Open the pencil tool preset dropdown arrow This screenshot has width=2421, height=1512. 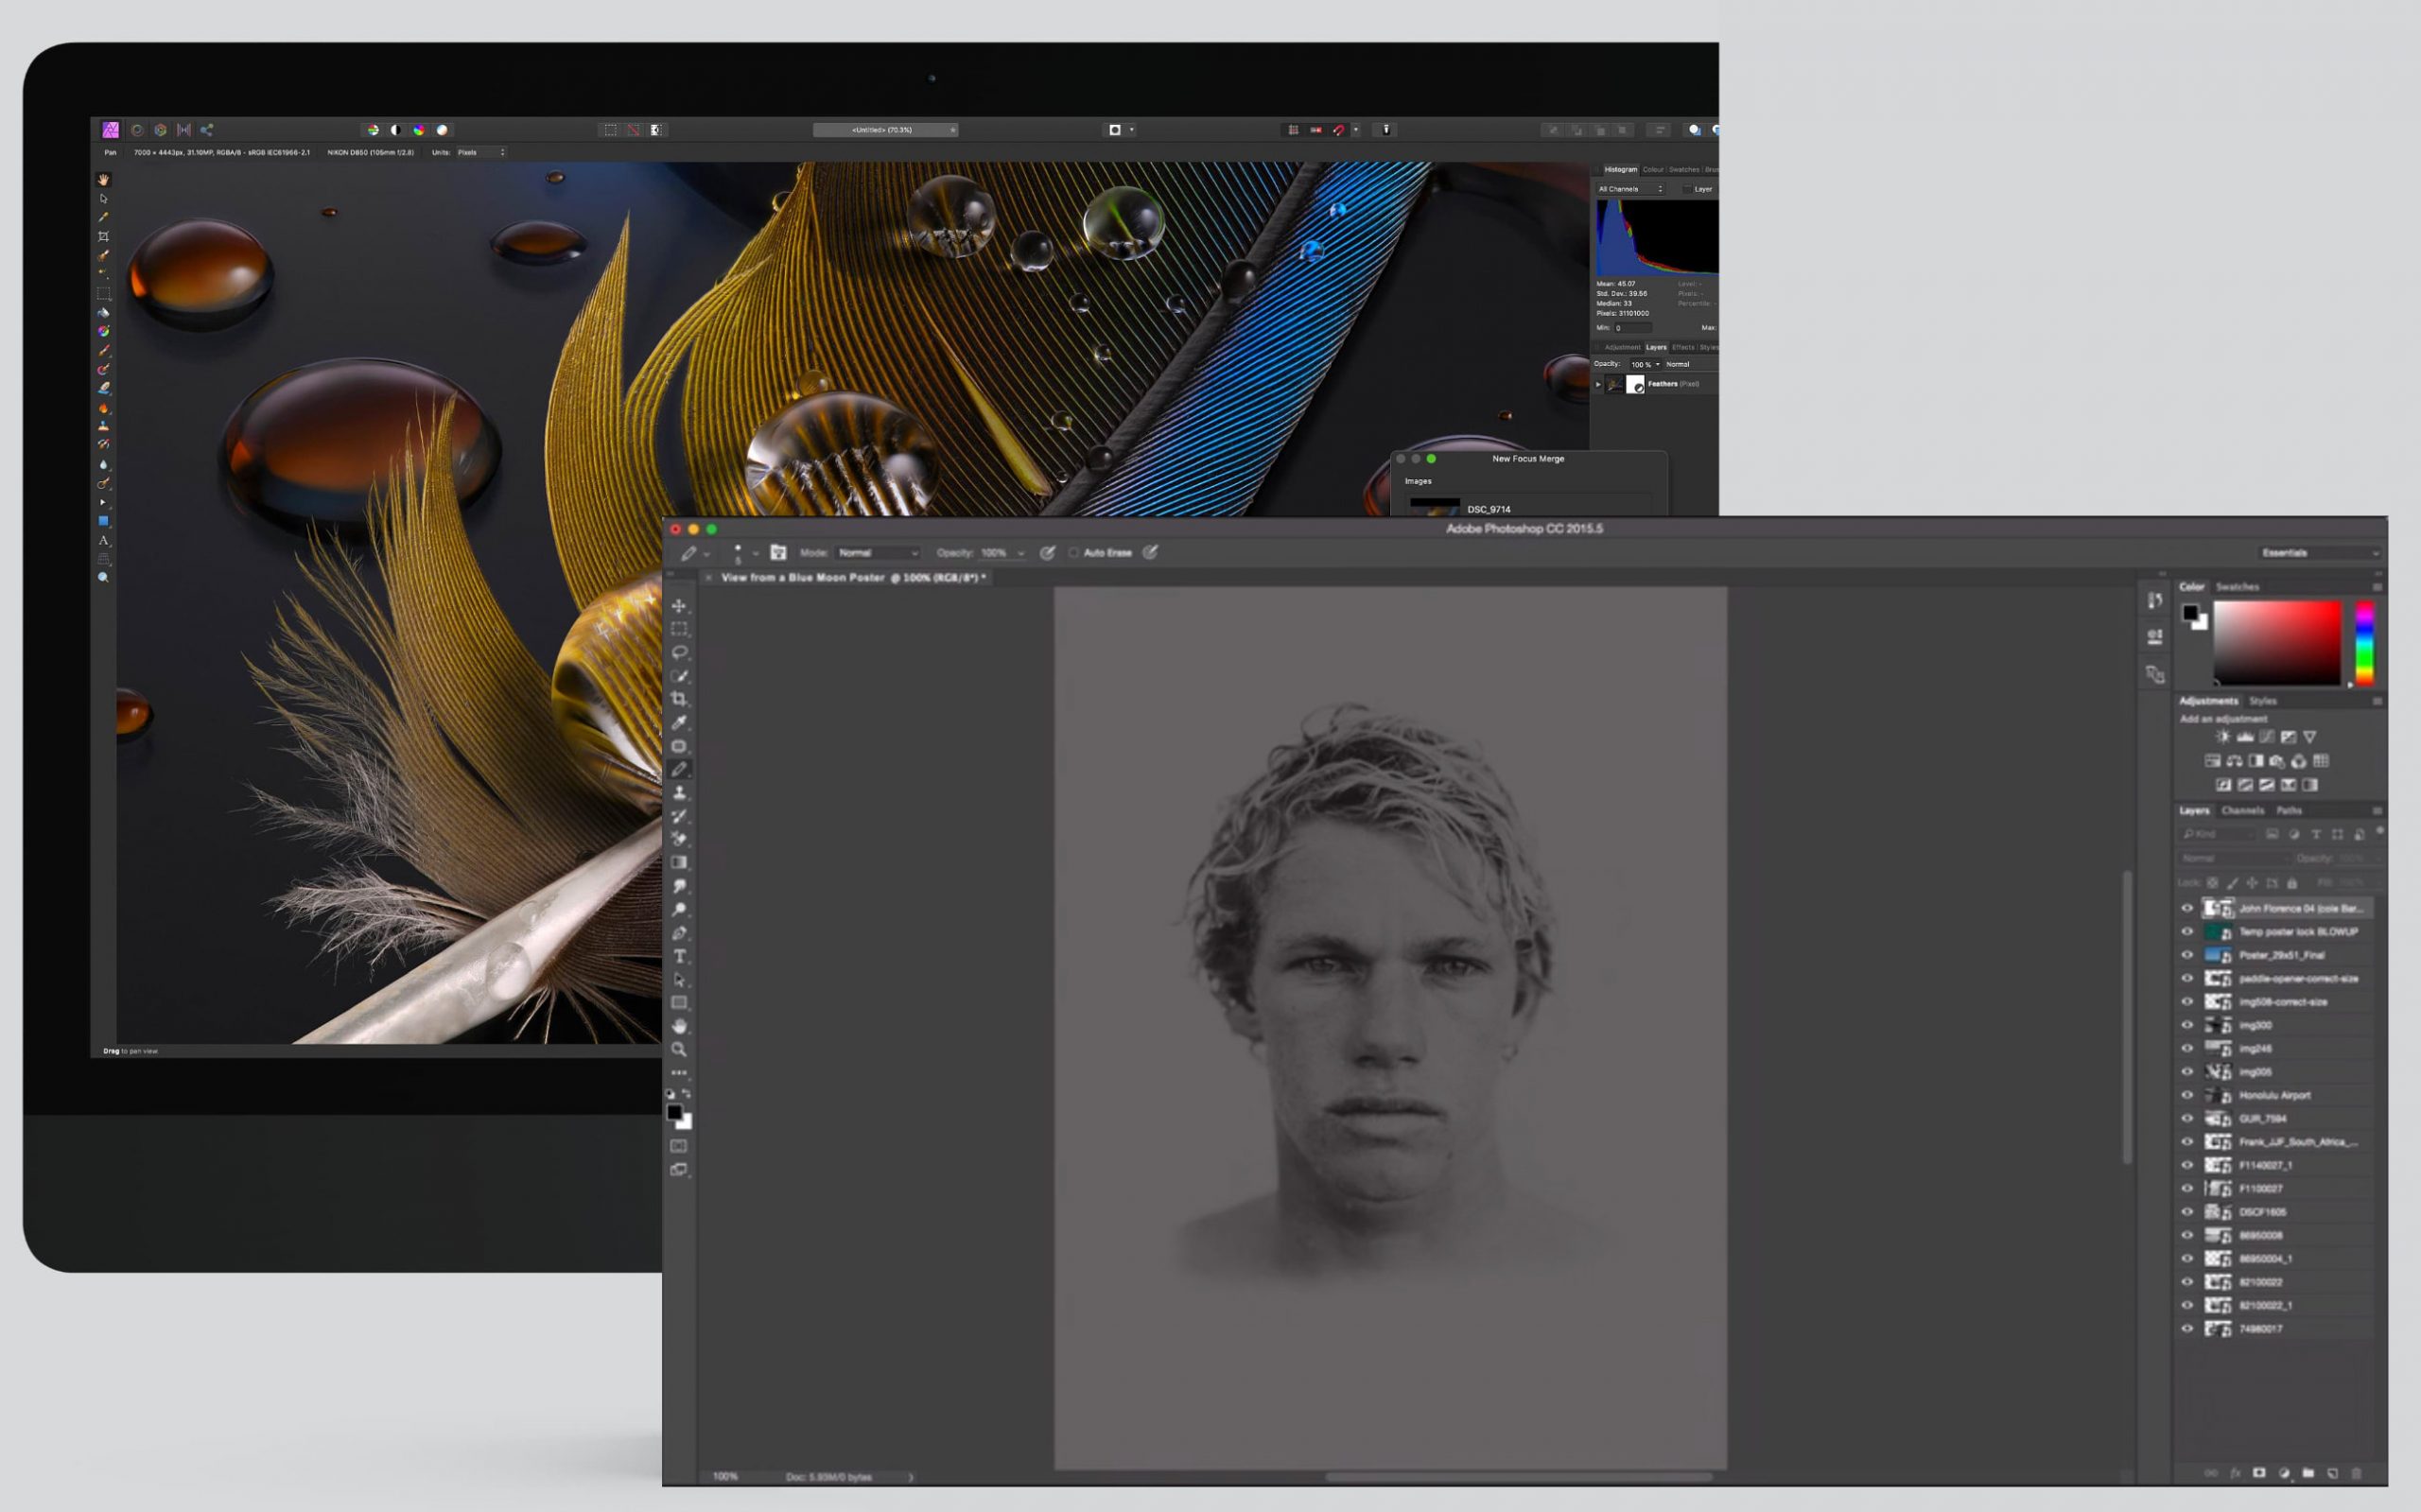[x=707, y=554]
